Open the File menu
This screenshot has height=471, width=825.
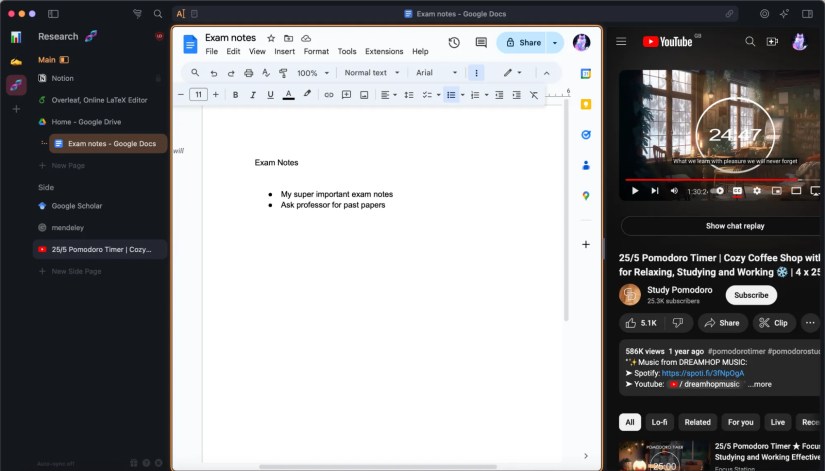[212, 51]
